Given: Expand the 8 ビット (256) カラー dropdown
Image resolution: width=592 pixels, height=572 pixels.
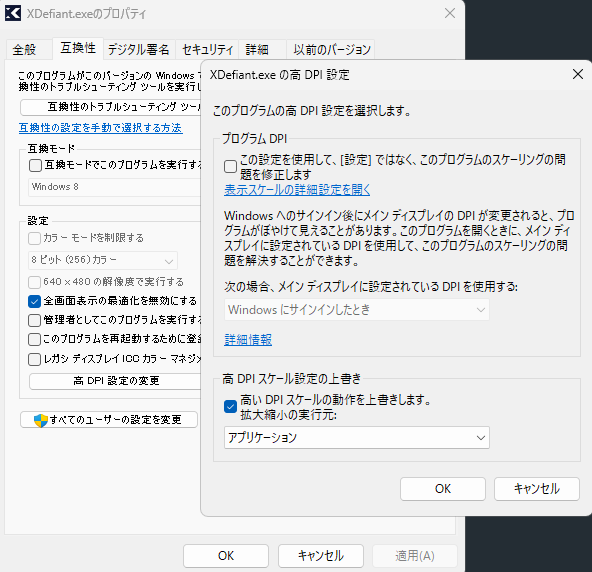Looking at the screenshot, I should 103,260.
